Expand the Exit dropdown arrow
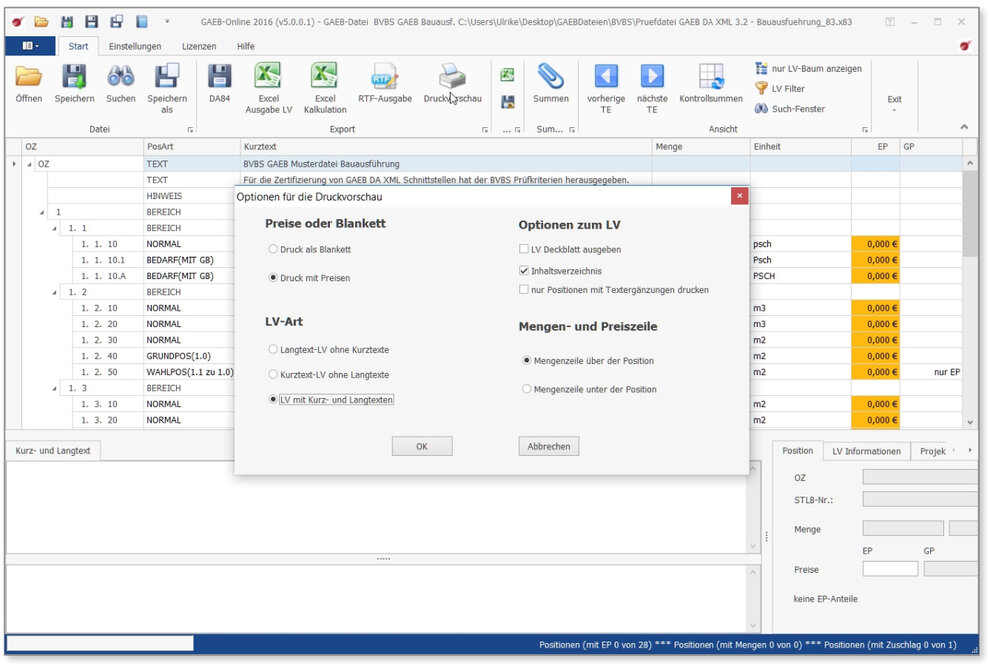The height and width of the screenshot is (666, 988). coord(894,111)
